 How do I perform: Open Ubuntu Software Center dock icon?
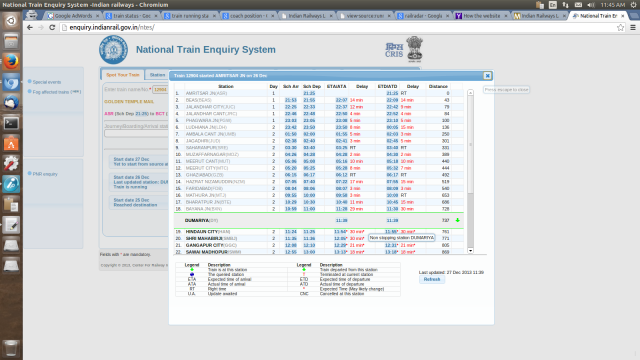coord(11,143)
